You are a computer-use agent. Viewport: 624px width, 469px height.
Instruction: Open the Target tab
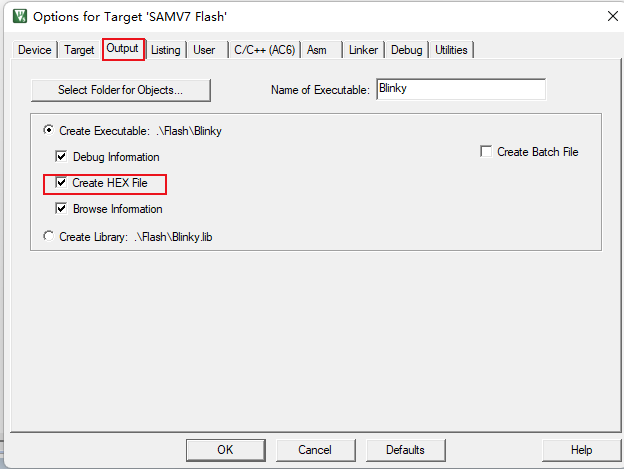pyautogui.click(x=79, y=50)
